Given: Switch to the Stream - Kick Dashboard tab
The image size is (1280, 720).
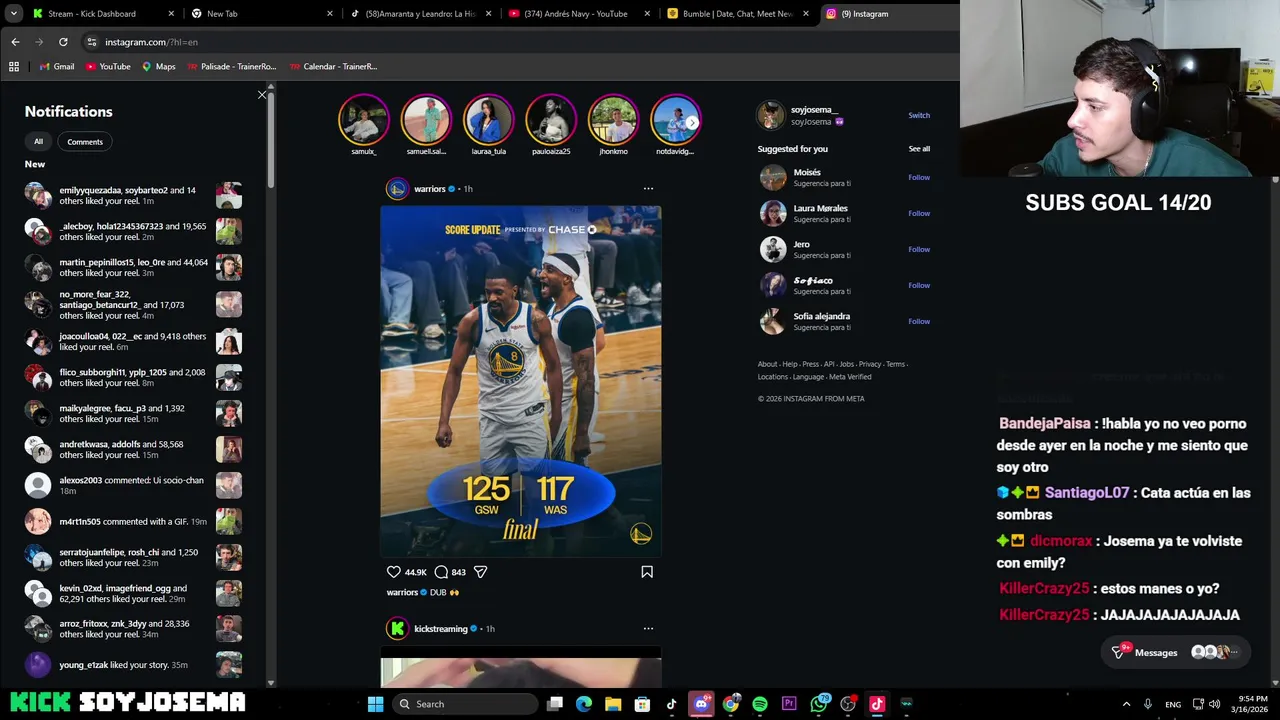Looking at the screenshot, I should [x=103, y=14].
